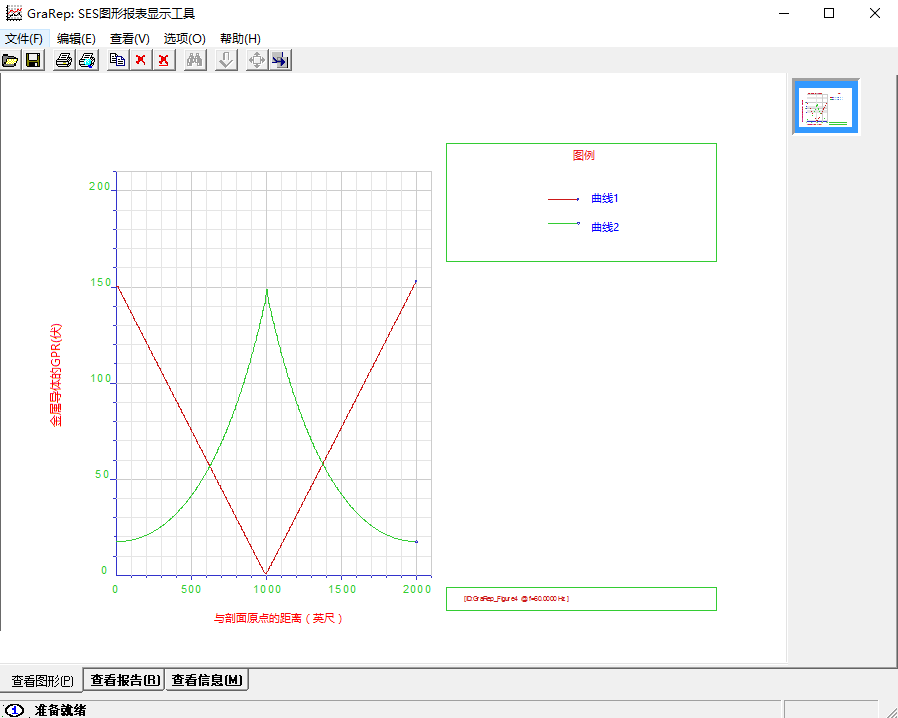Click the copy icon in toolbar
The height and width of the screenshot is (718, 898).
click(x=117, y=60)
